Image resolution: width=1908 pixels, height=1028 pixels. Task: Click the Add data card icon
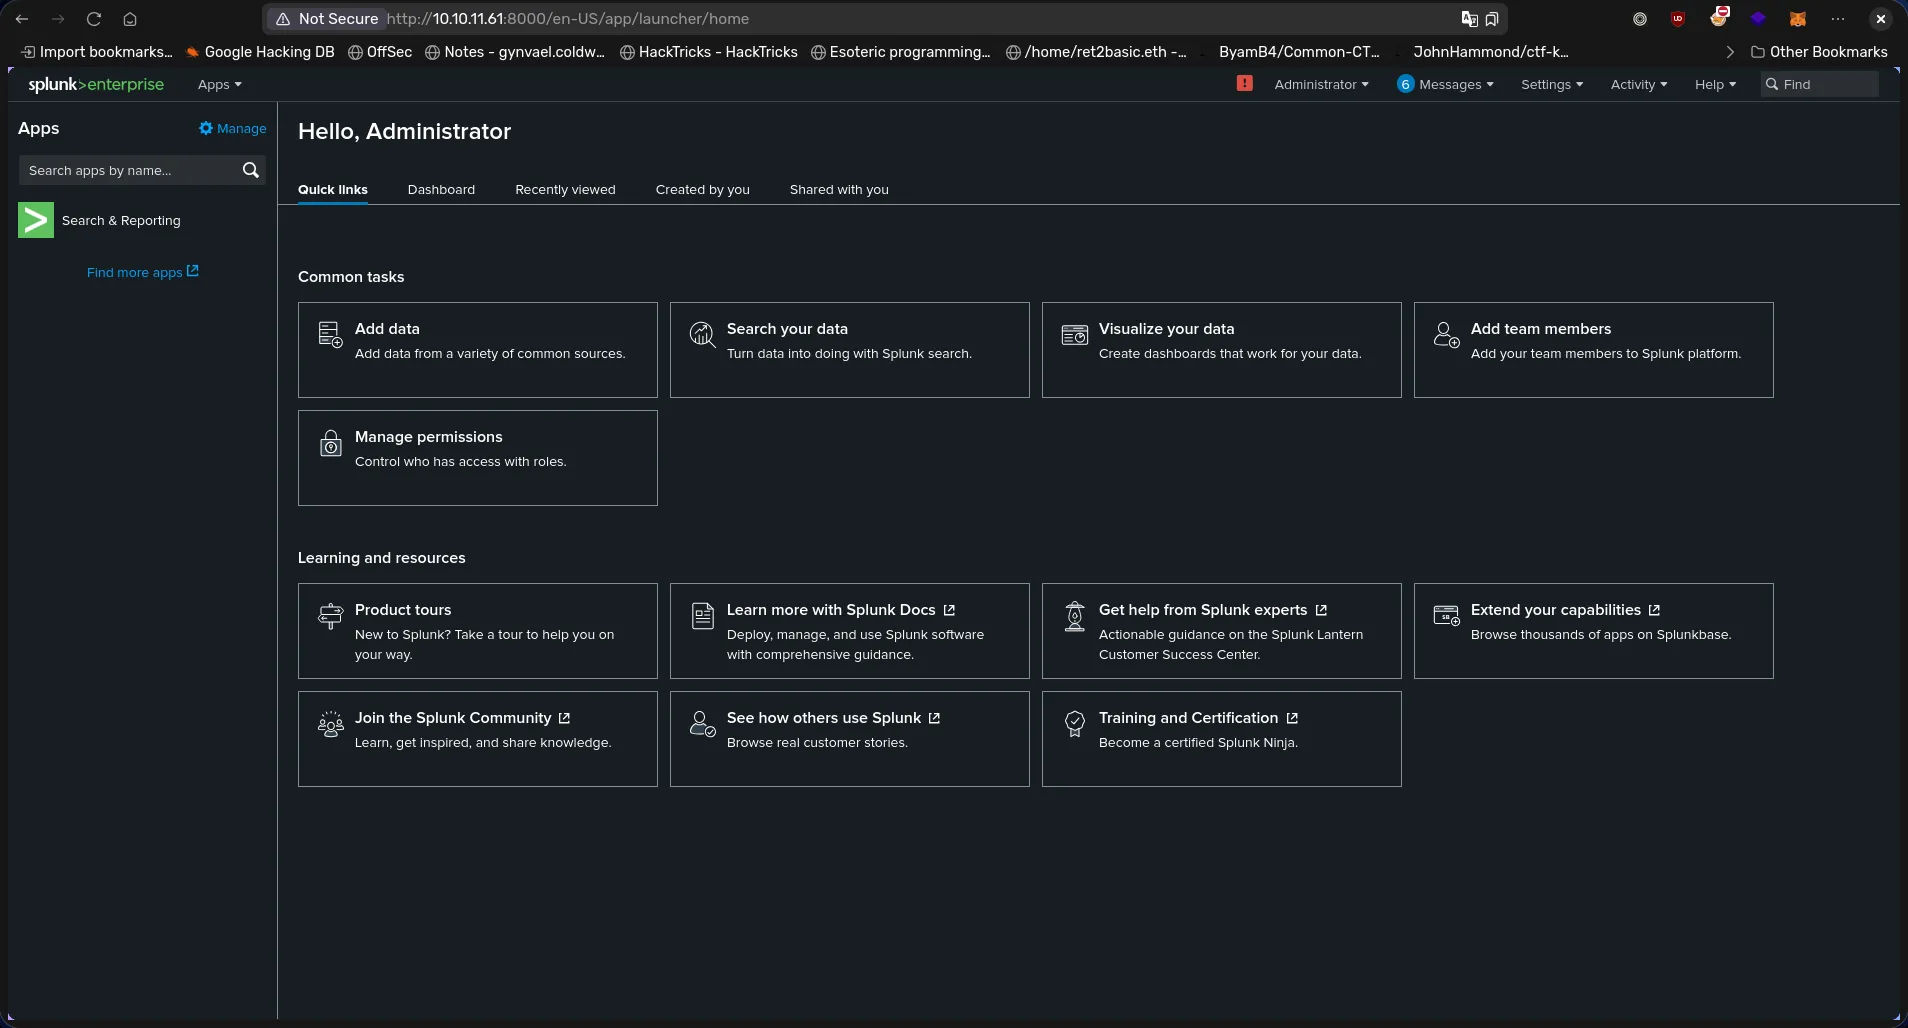click(330, 334)
